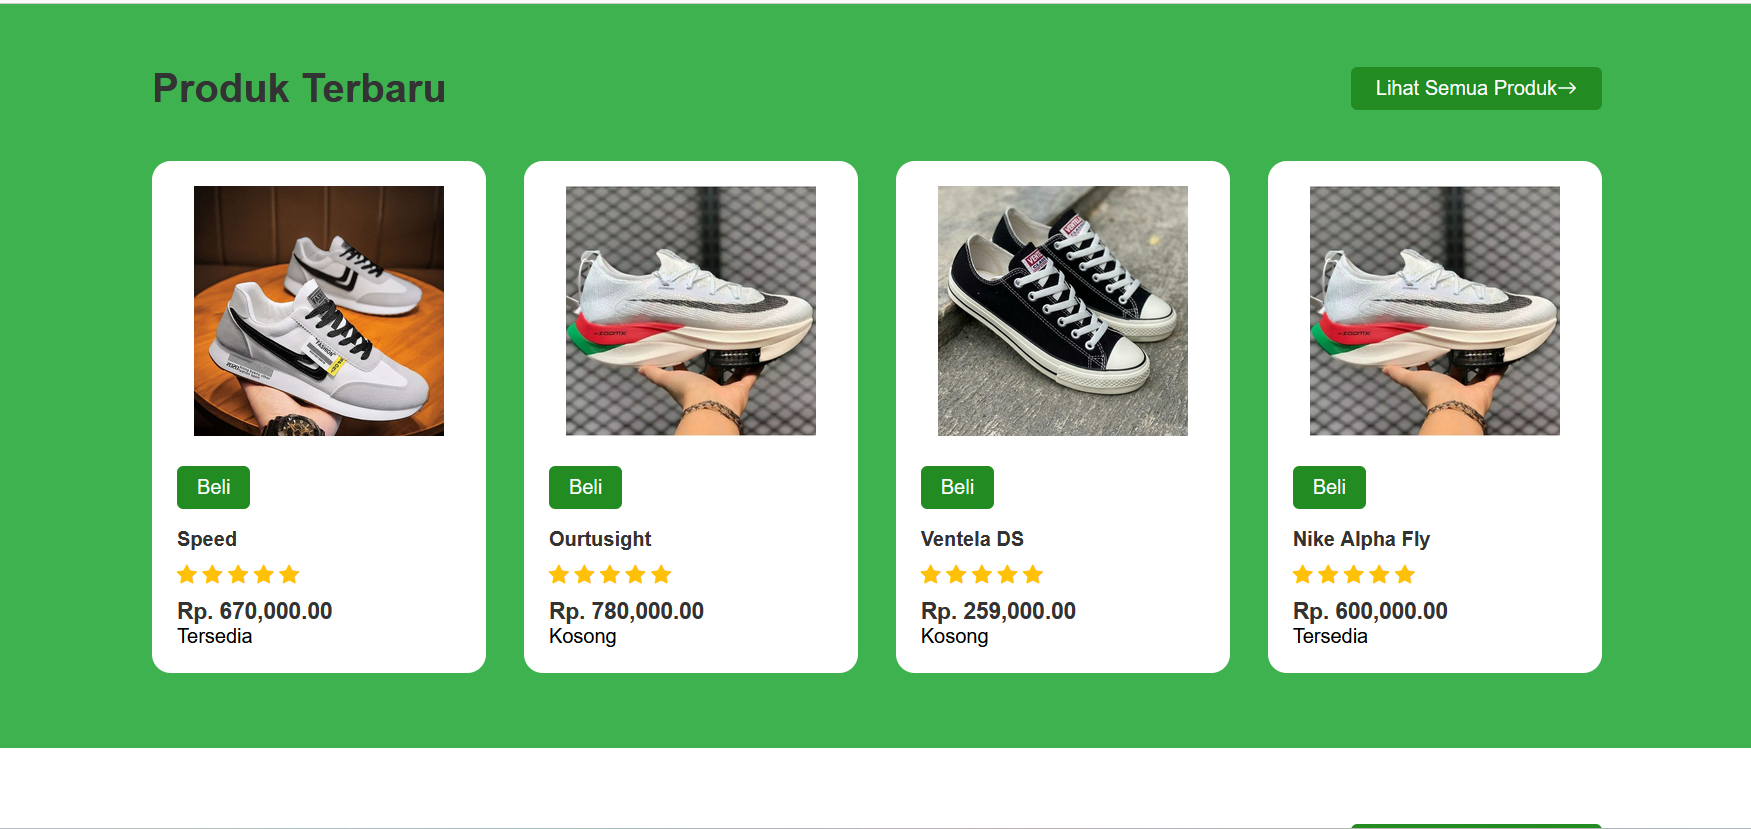The width and height of the screenshot is (1751, 829).
Task: Select the Ventela DS product image
Action: pos(1062,310)
